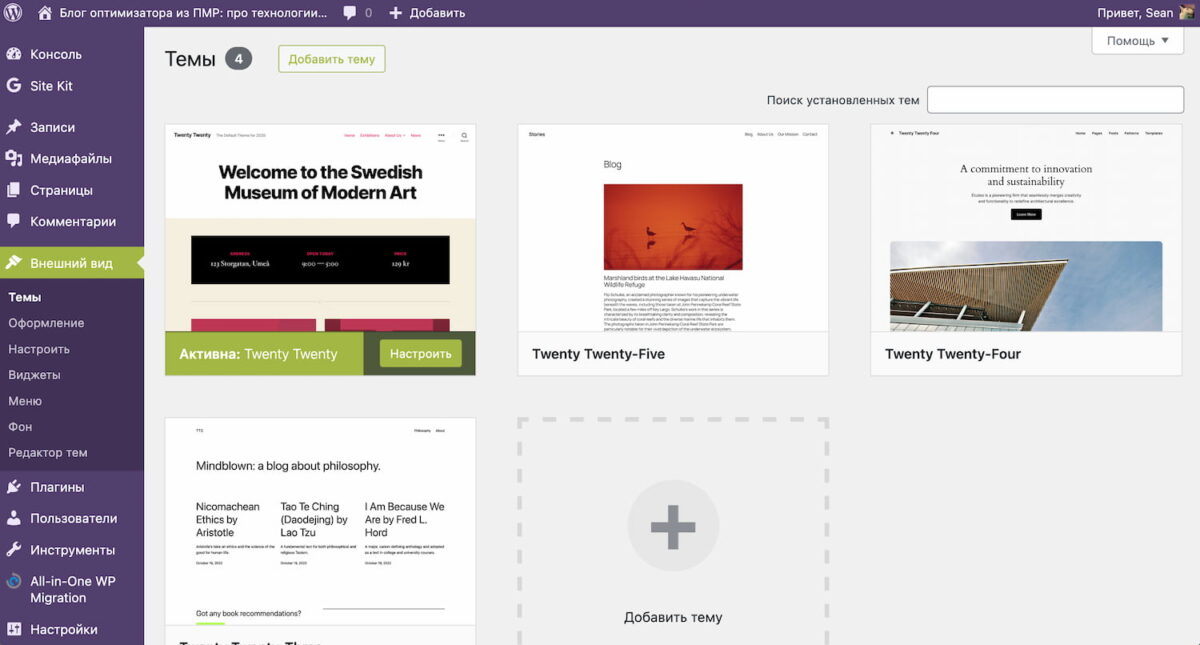The height and width of the screenshot is (645, 1200).
Task: Open Записи pin icon in sidebar
Action: (14, 127)
